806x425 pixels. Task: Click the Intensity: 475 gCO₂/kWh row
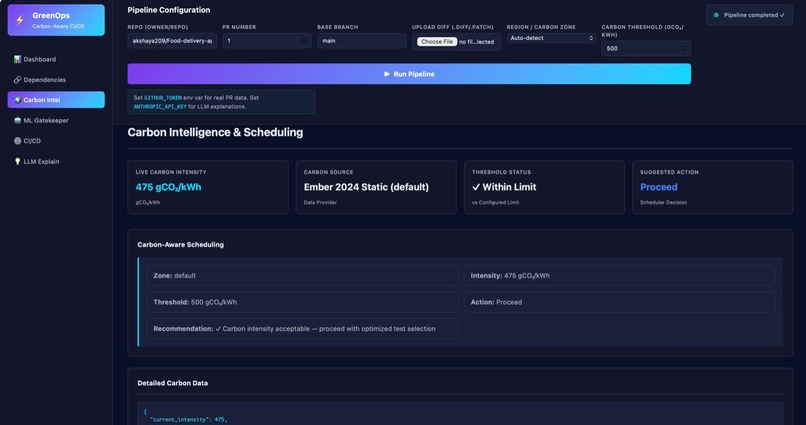[619, 275]
